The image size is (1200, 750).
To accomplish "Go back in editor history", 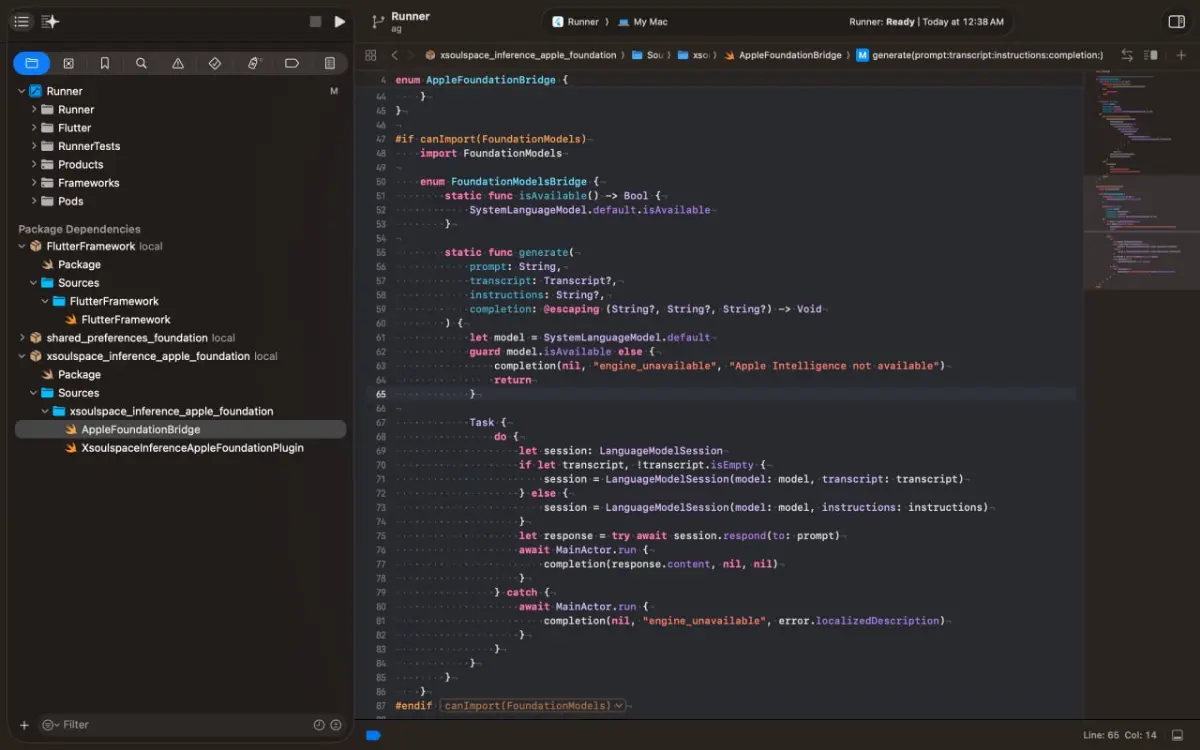I will [394, 55].
